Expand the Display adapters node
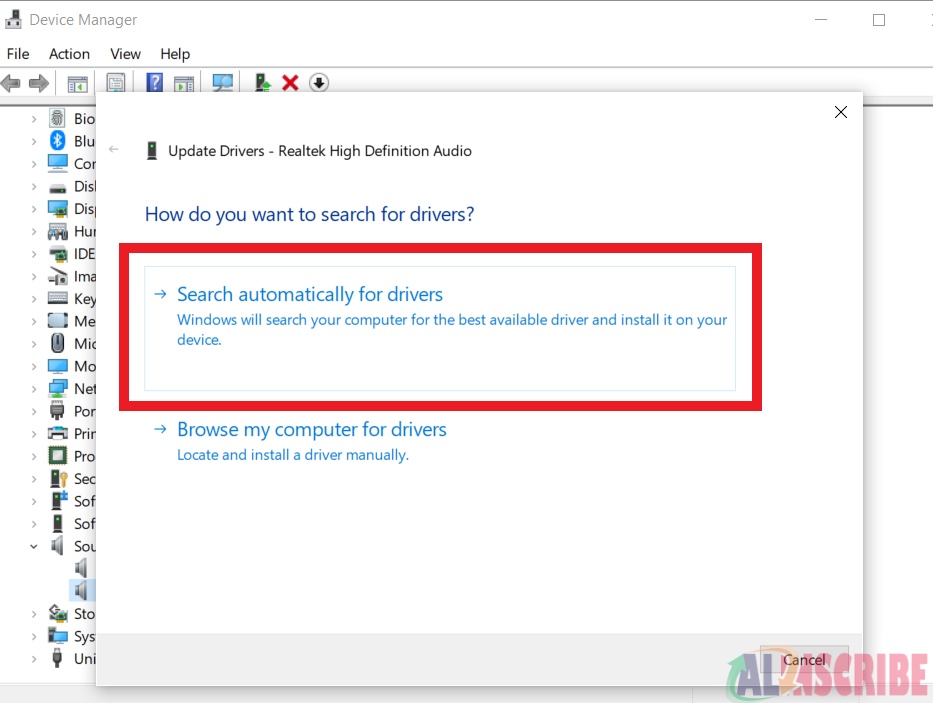The image size is (933, 703). 34,209
